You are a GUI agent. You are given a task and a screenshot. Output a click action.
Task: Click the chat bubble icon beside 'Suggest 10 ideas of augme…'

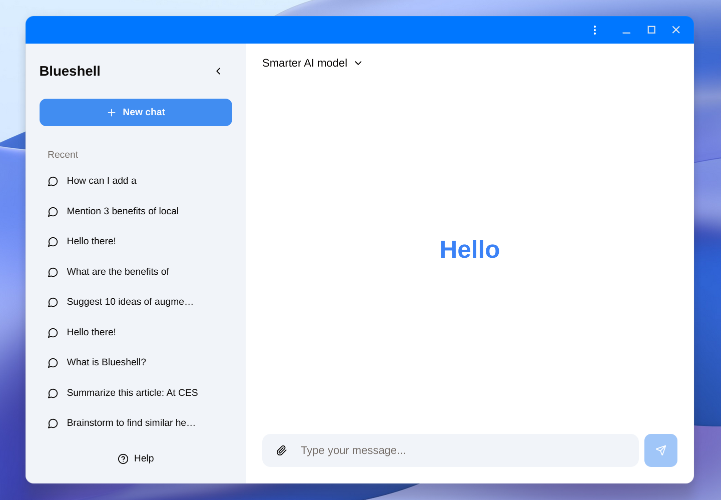(x=53, y=302)
